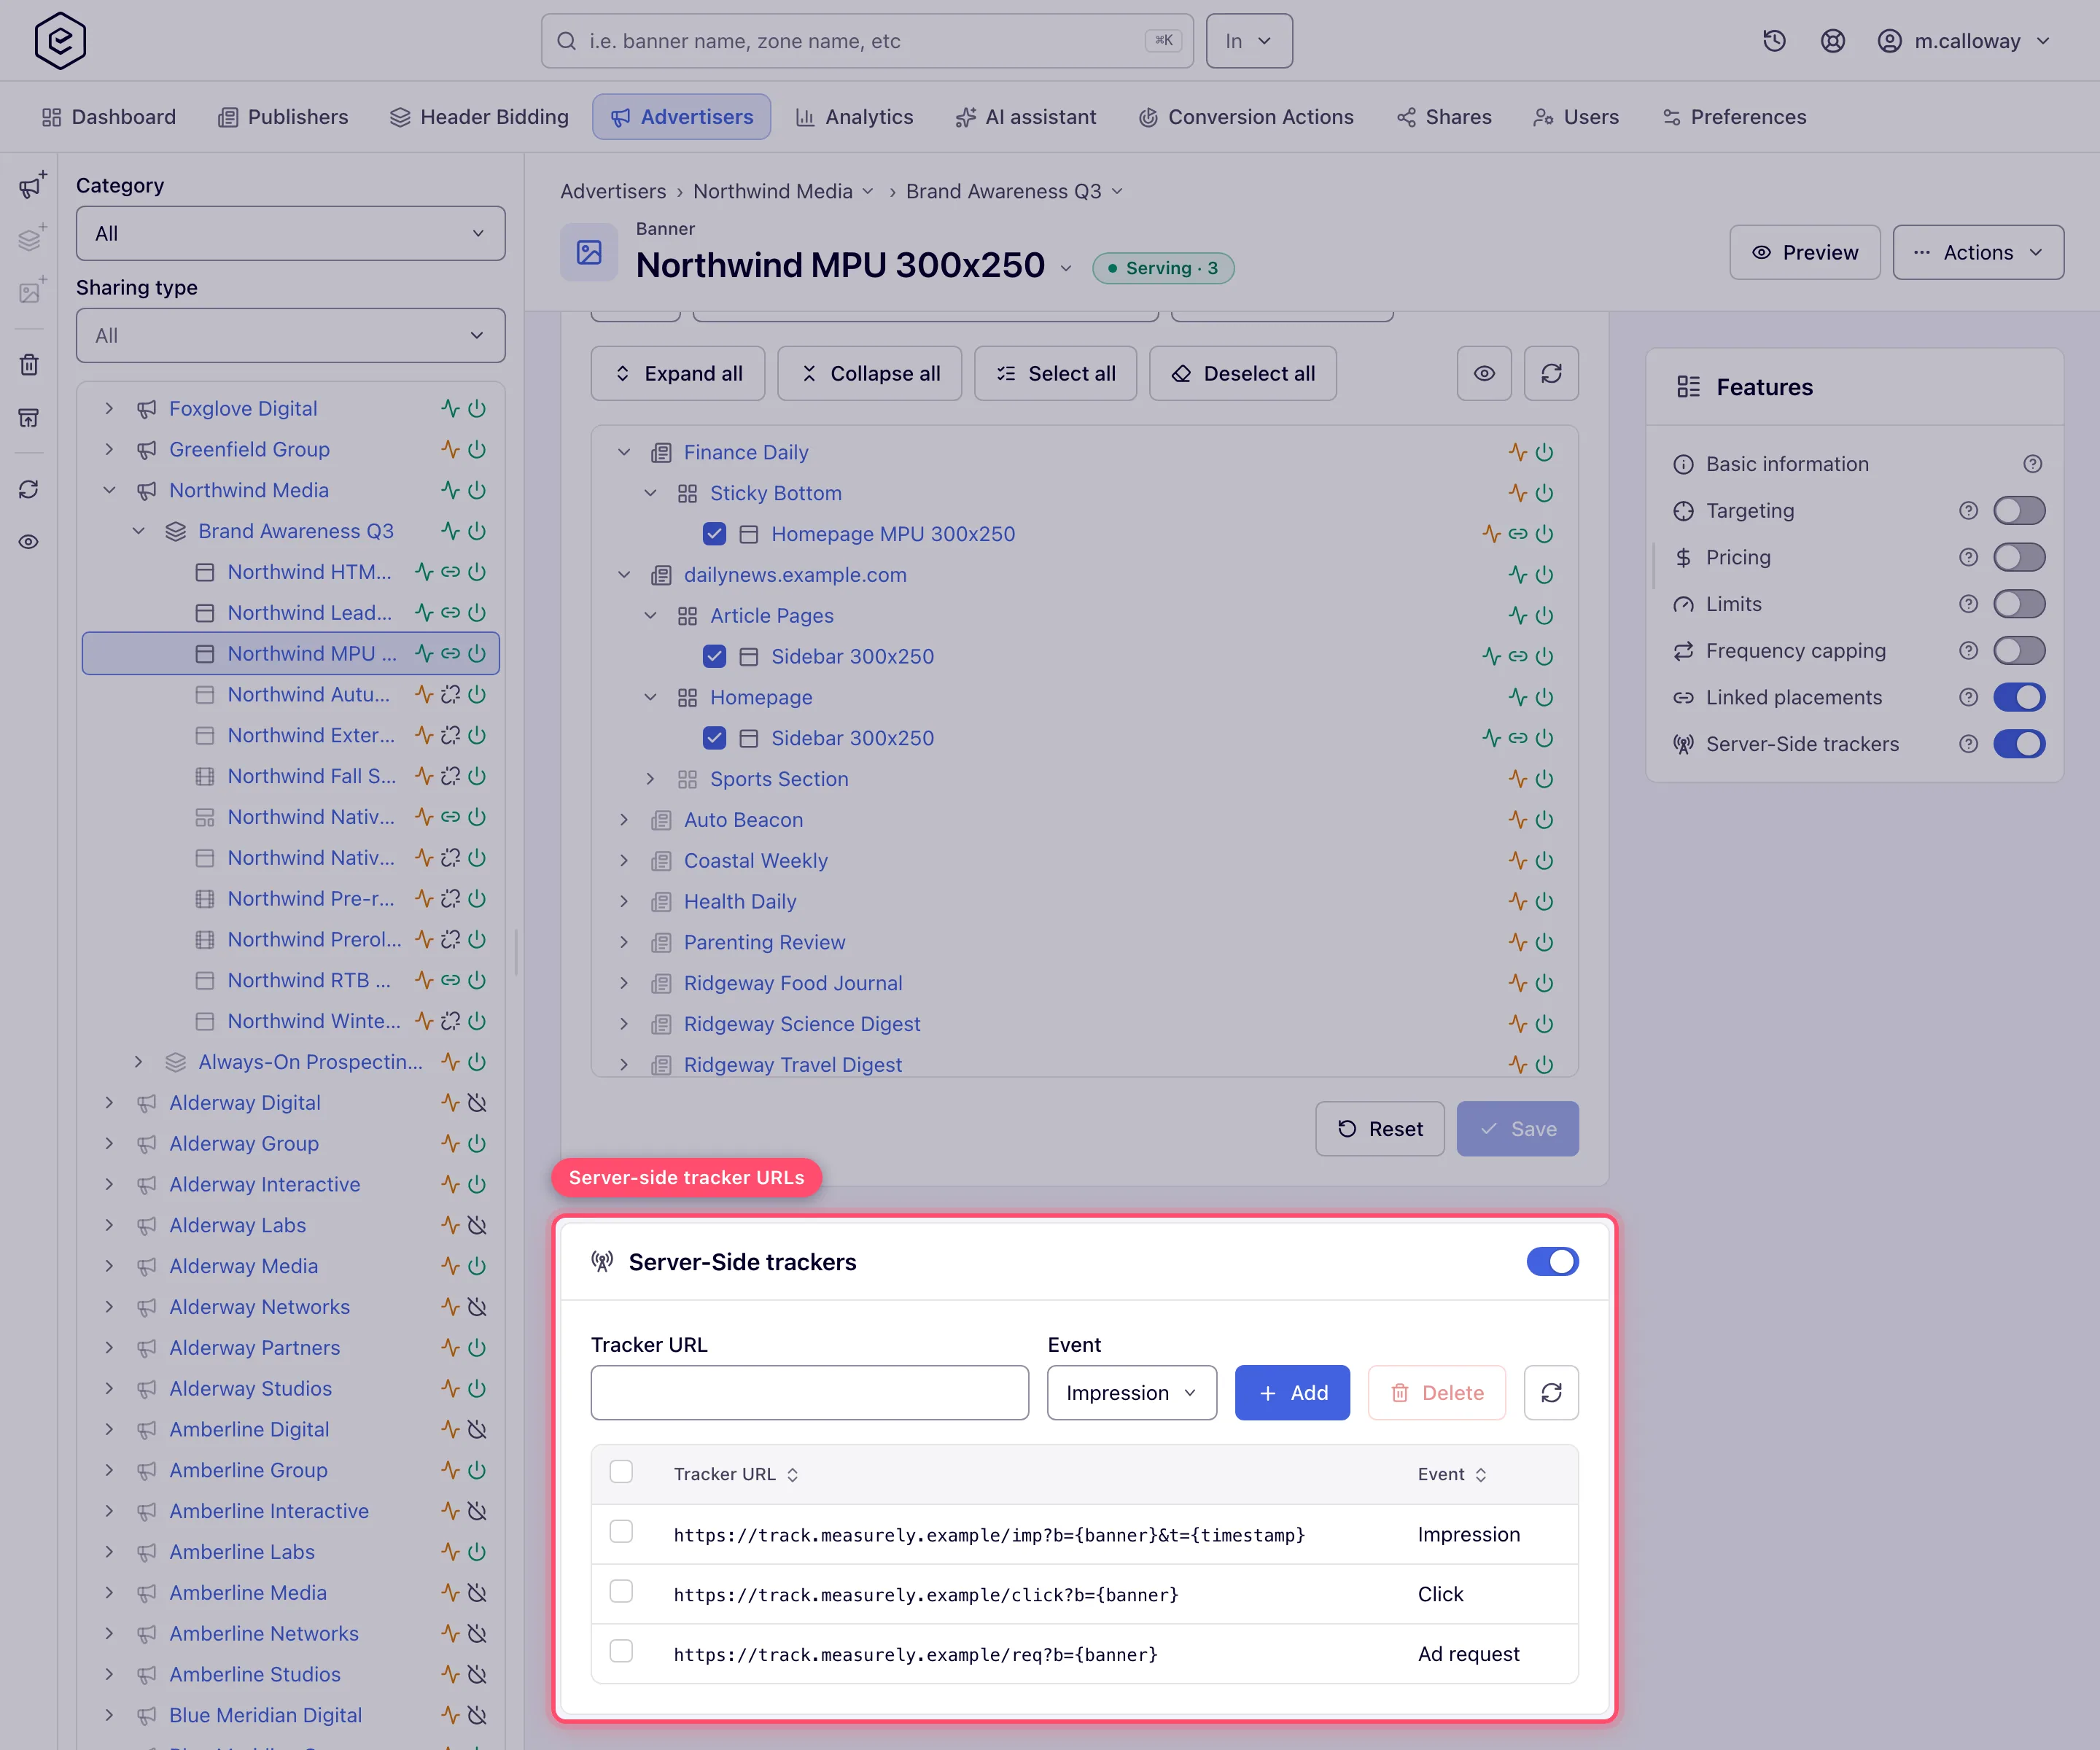This screenshot has width=2100, height=1750.
Task: Open the Event Impression dropdown
Action: pyautogui.click(x=1131, y=1392)
